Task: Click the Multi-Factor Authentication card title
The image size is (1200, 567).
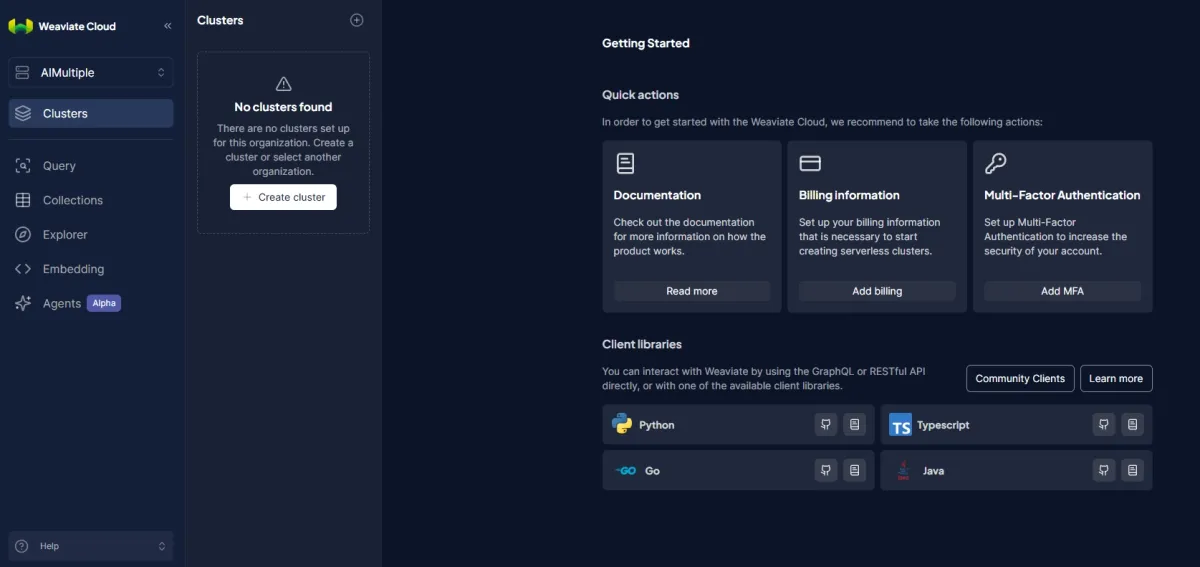Action: [x=1062, y=195]
